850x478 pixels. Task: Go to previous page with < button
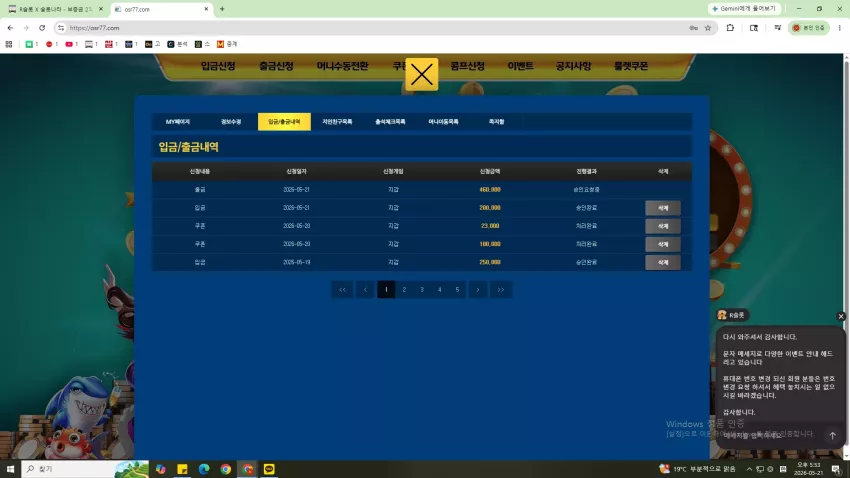[x=365, y=289]
